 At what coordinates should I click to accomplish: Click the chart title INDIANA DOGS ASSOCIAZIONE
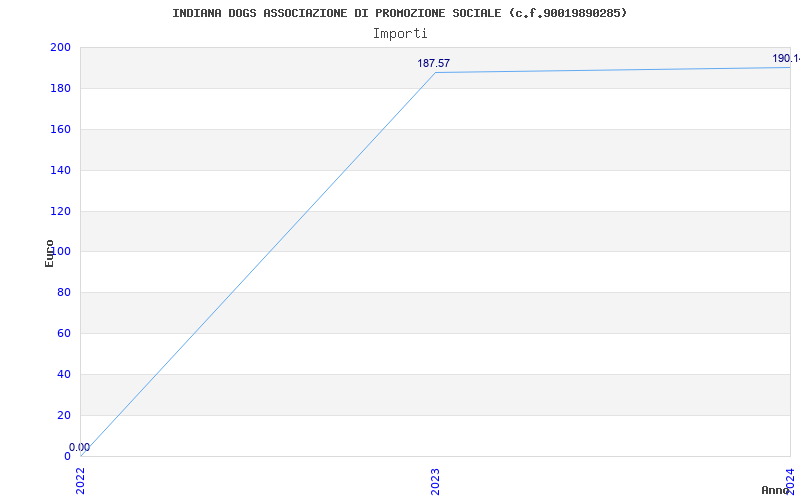point(400,13)
